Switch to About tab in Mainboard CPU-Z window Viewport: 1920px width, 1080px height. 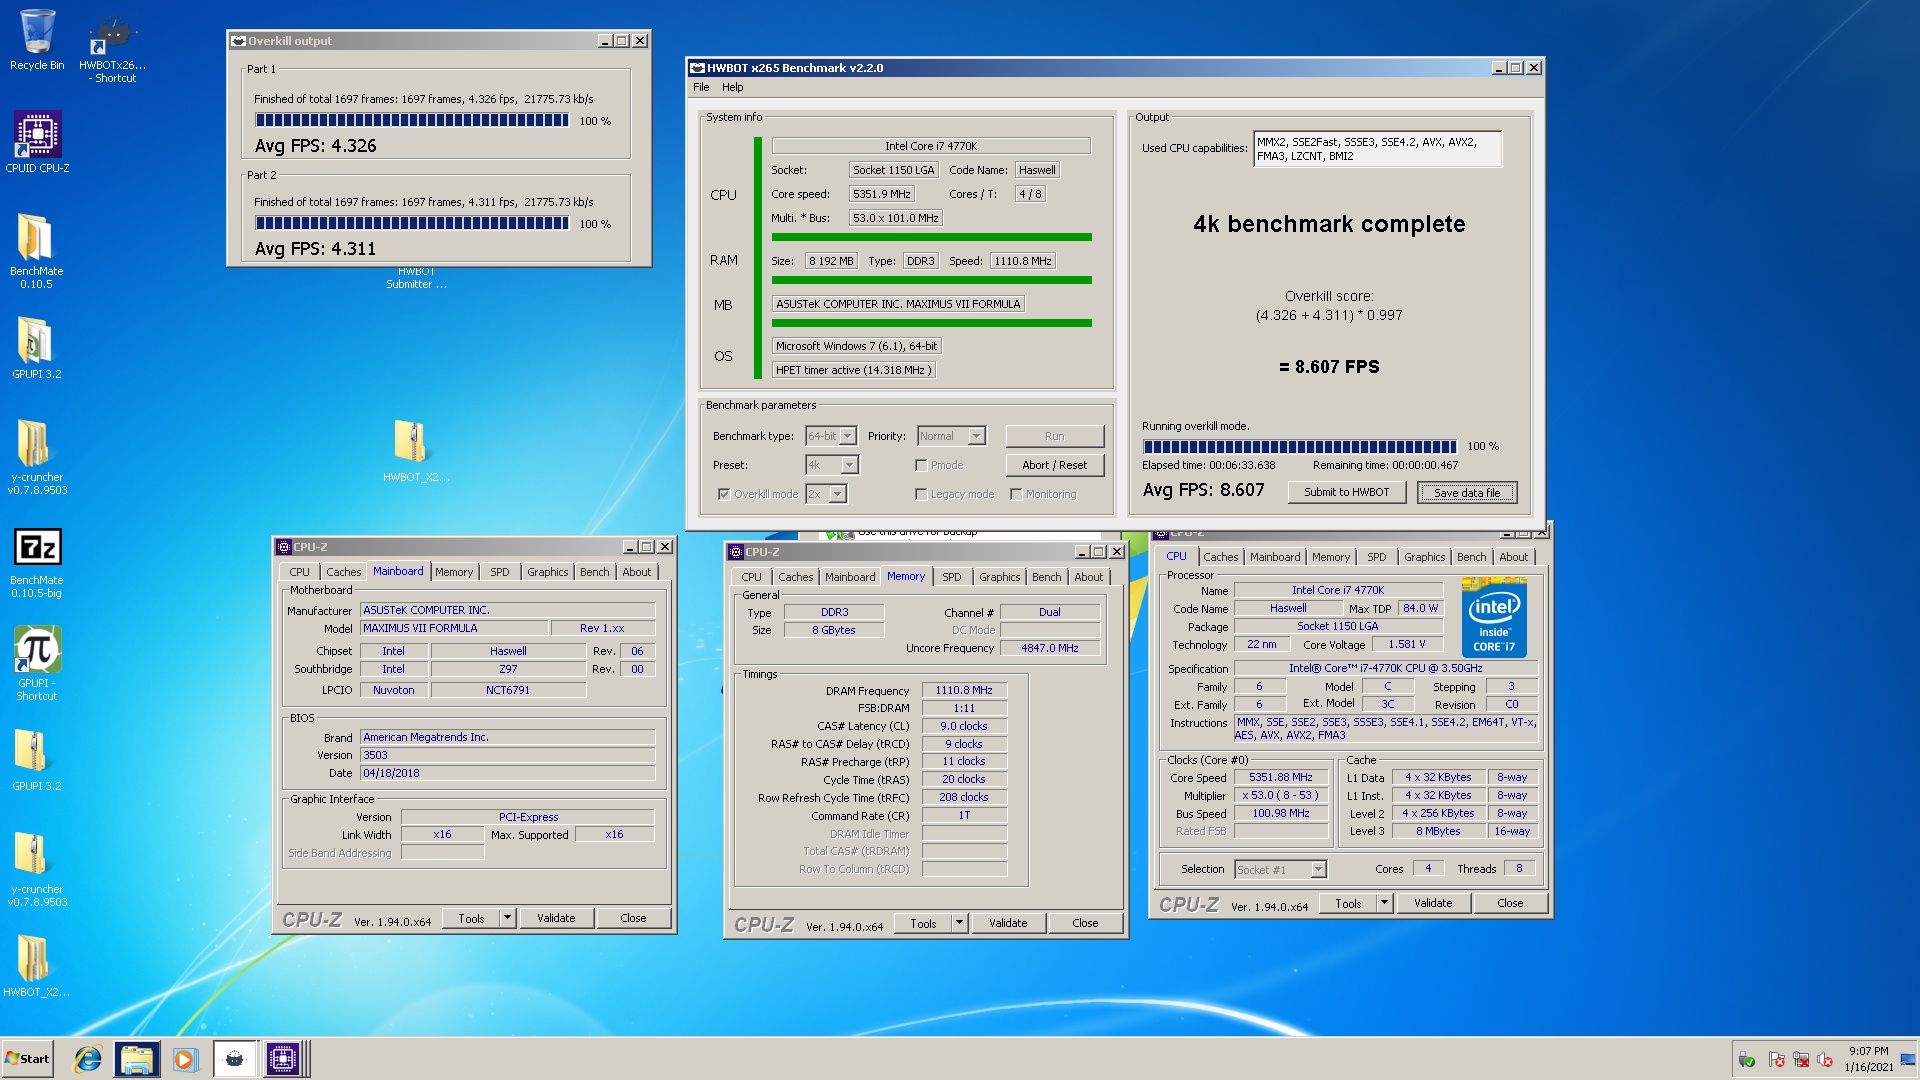coord(636,572)
